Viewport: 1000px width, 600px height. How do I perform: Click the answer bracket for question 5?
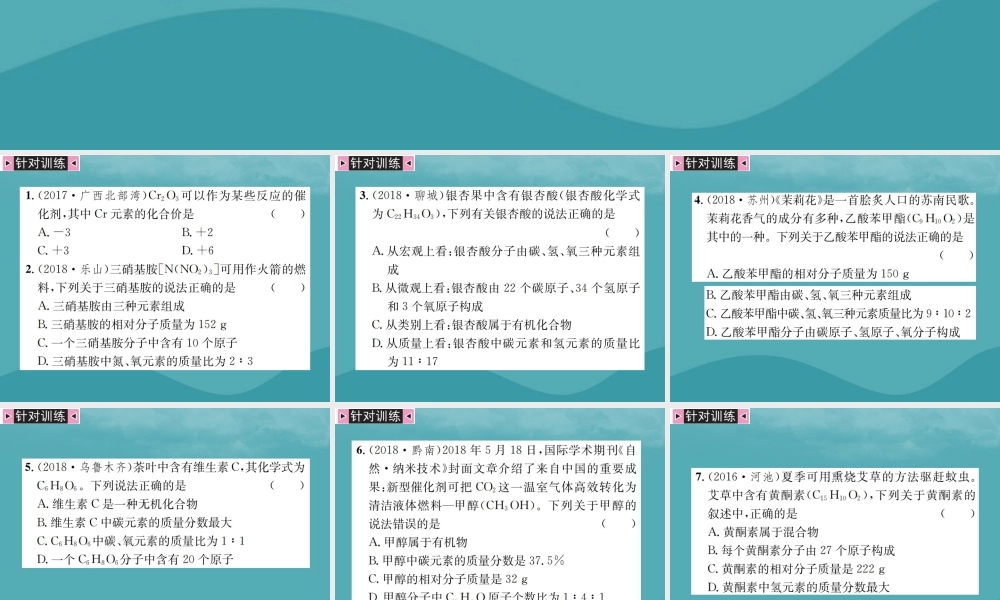point(287,486)
